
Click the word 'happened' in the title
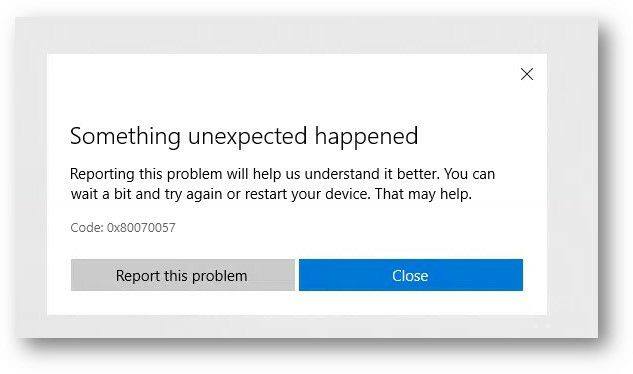[366, 137]
